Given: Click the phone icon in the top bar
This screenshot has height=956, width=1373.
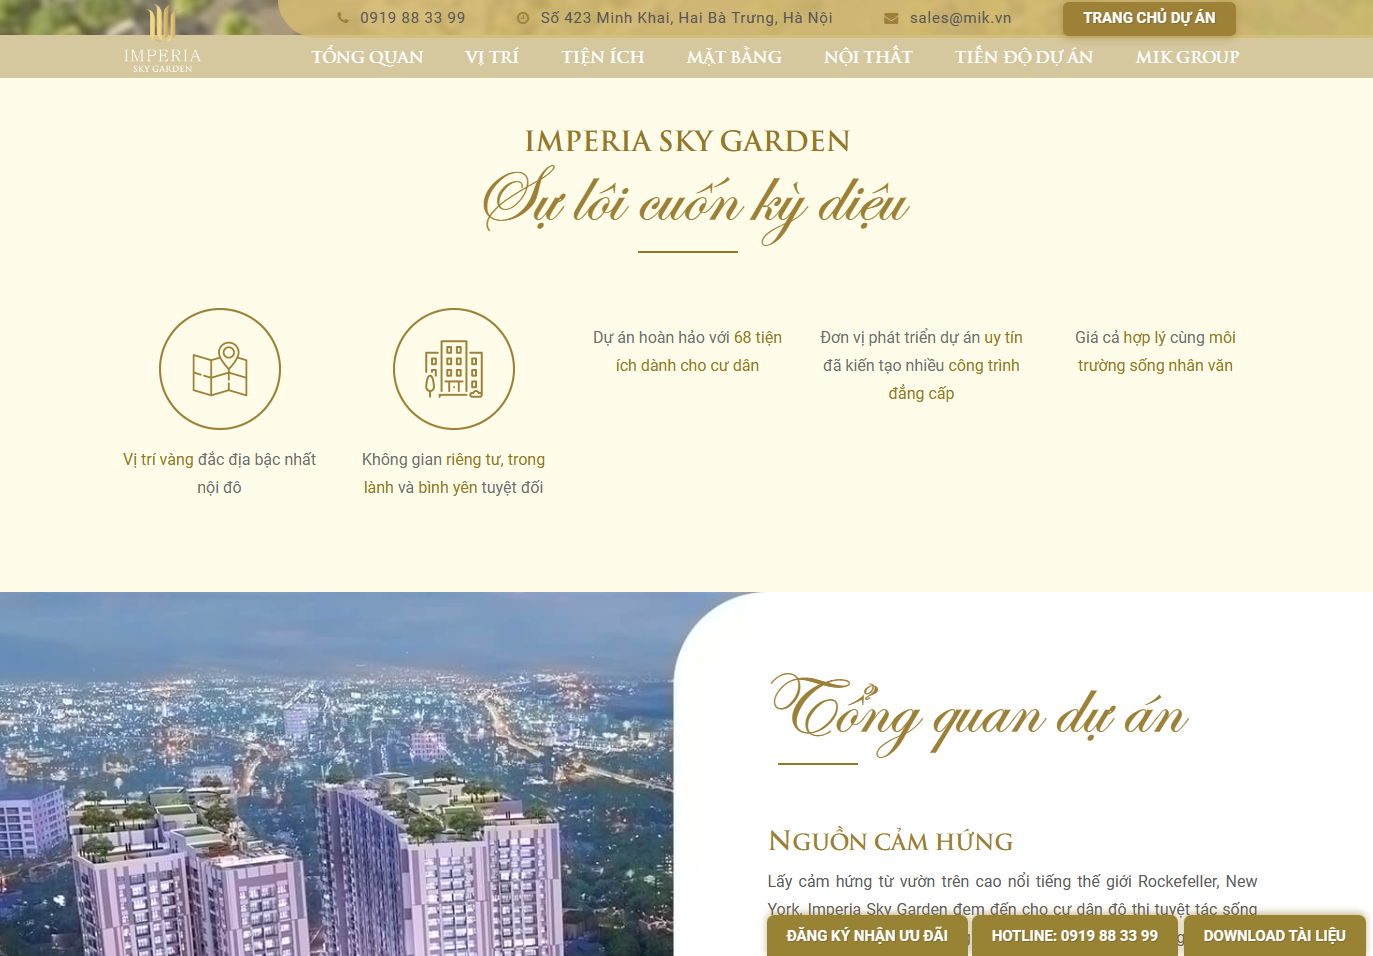Looking at the screenshot, I should click(343, 18).
